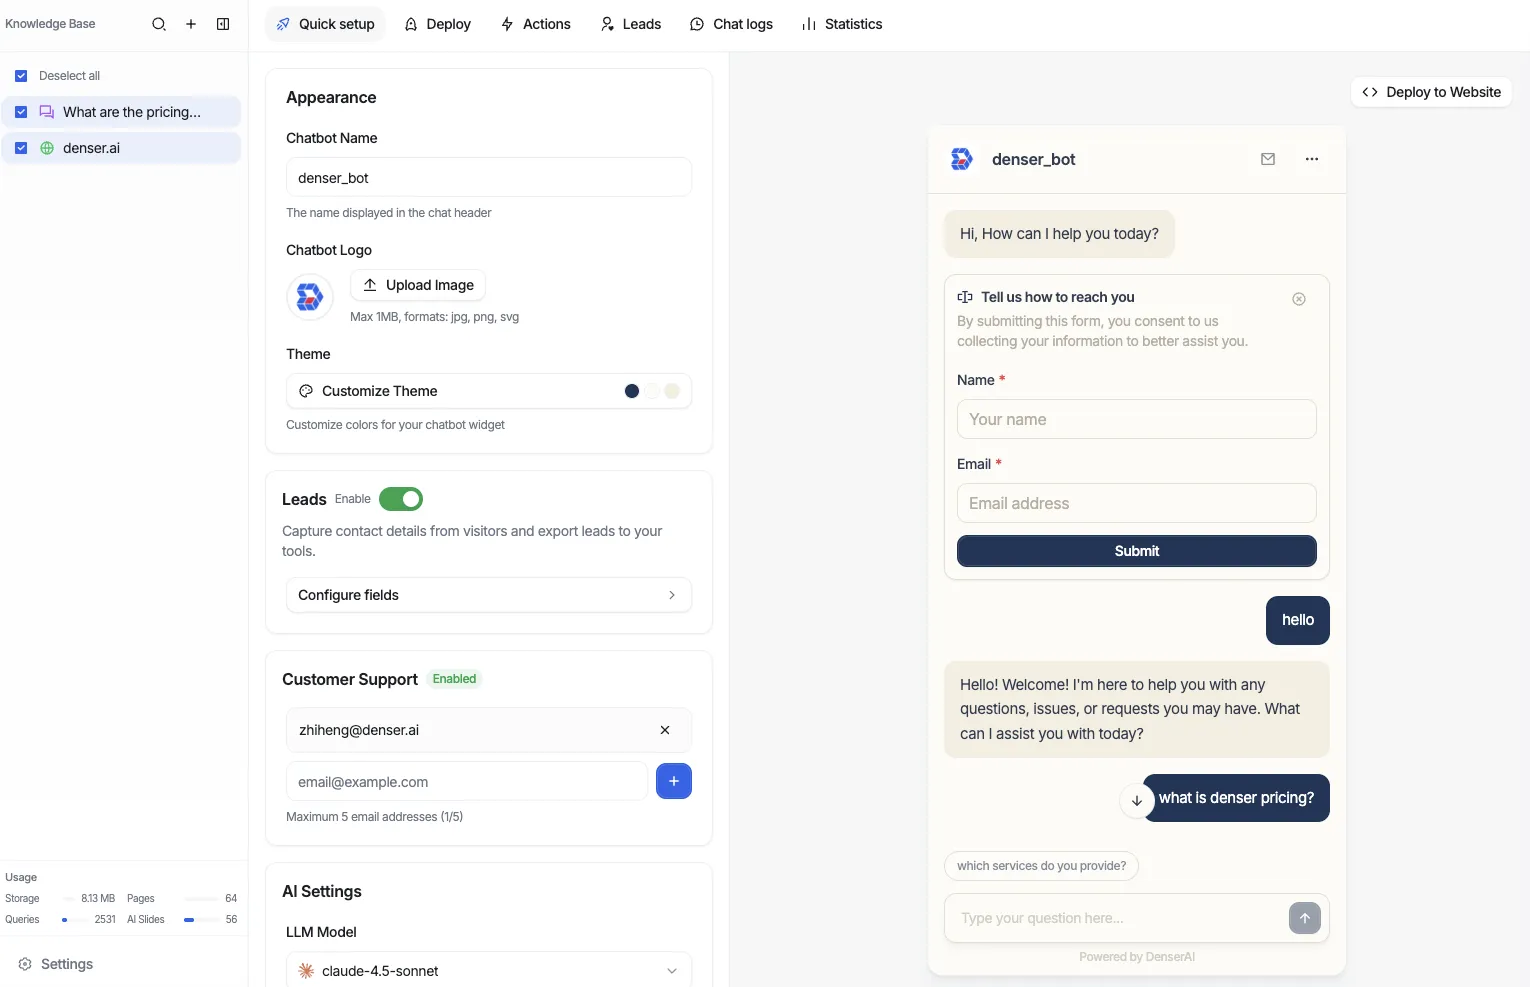Click the email icon in the denser_bot header
Viewport: 1530px width, 987px height.
point(1267,159)
